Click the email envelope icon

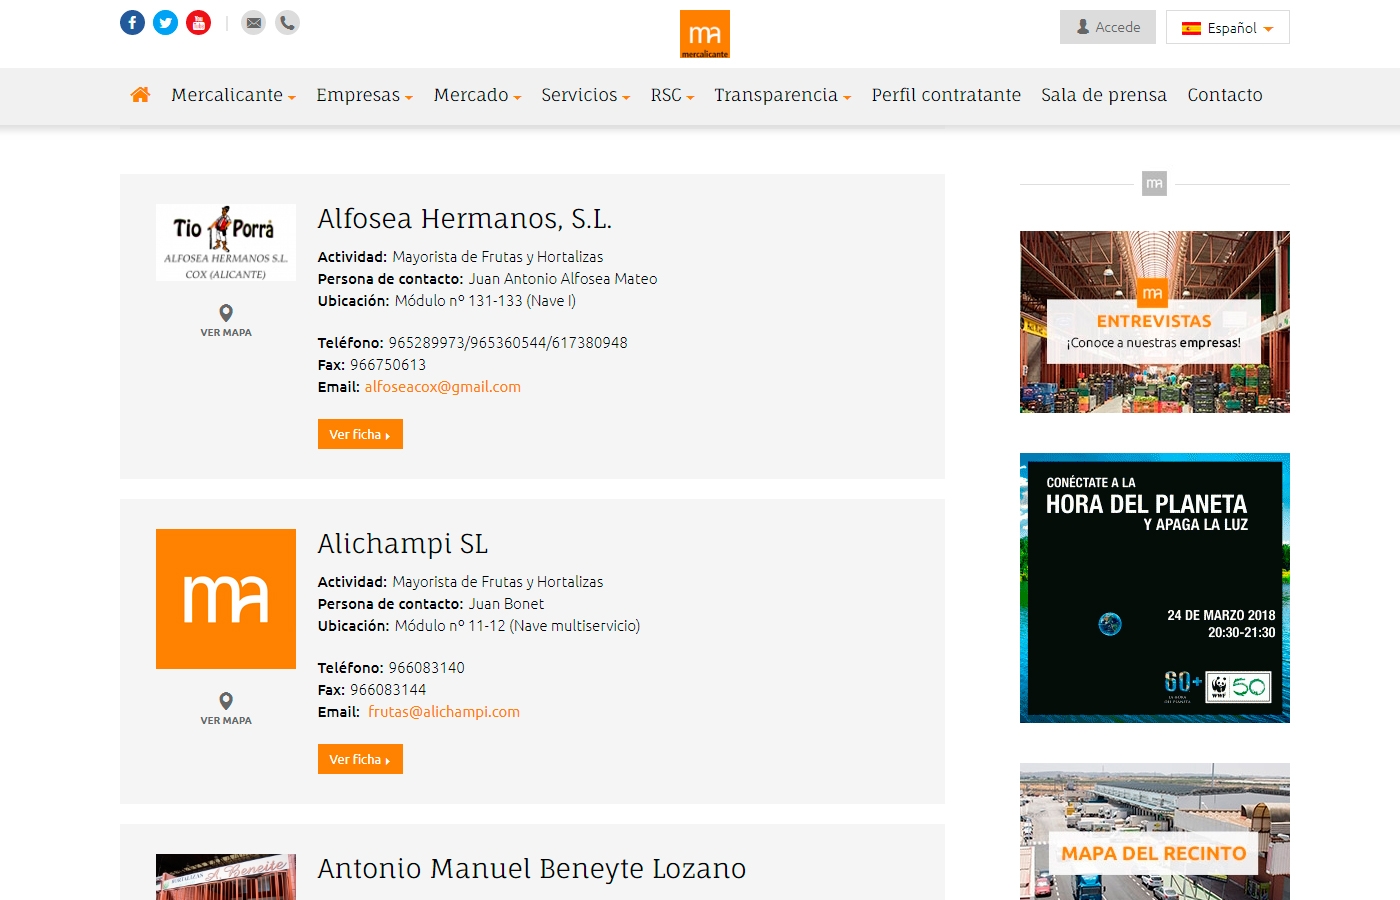click(x=254, y=22)
